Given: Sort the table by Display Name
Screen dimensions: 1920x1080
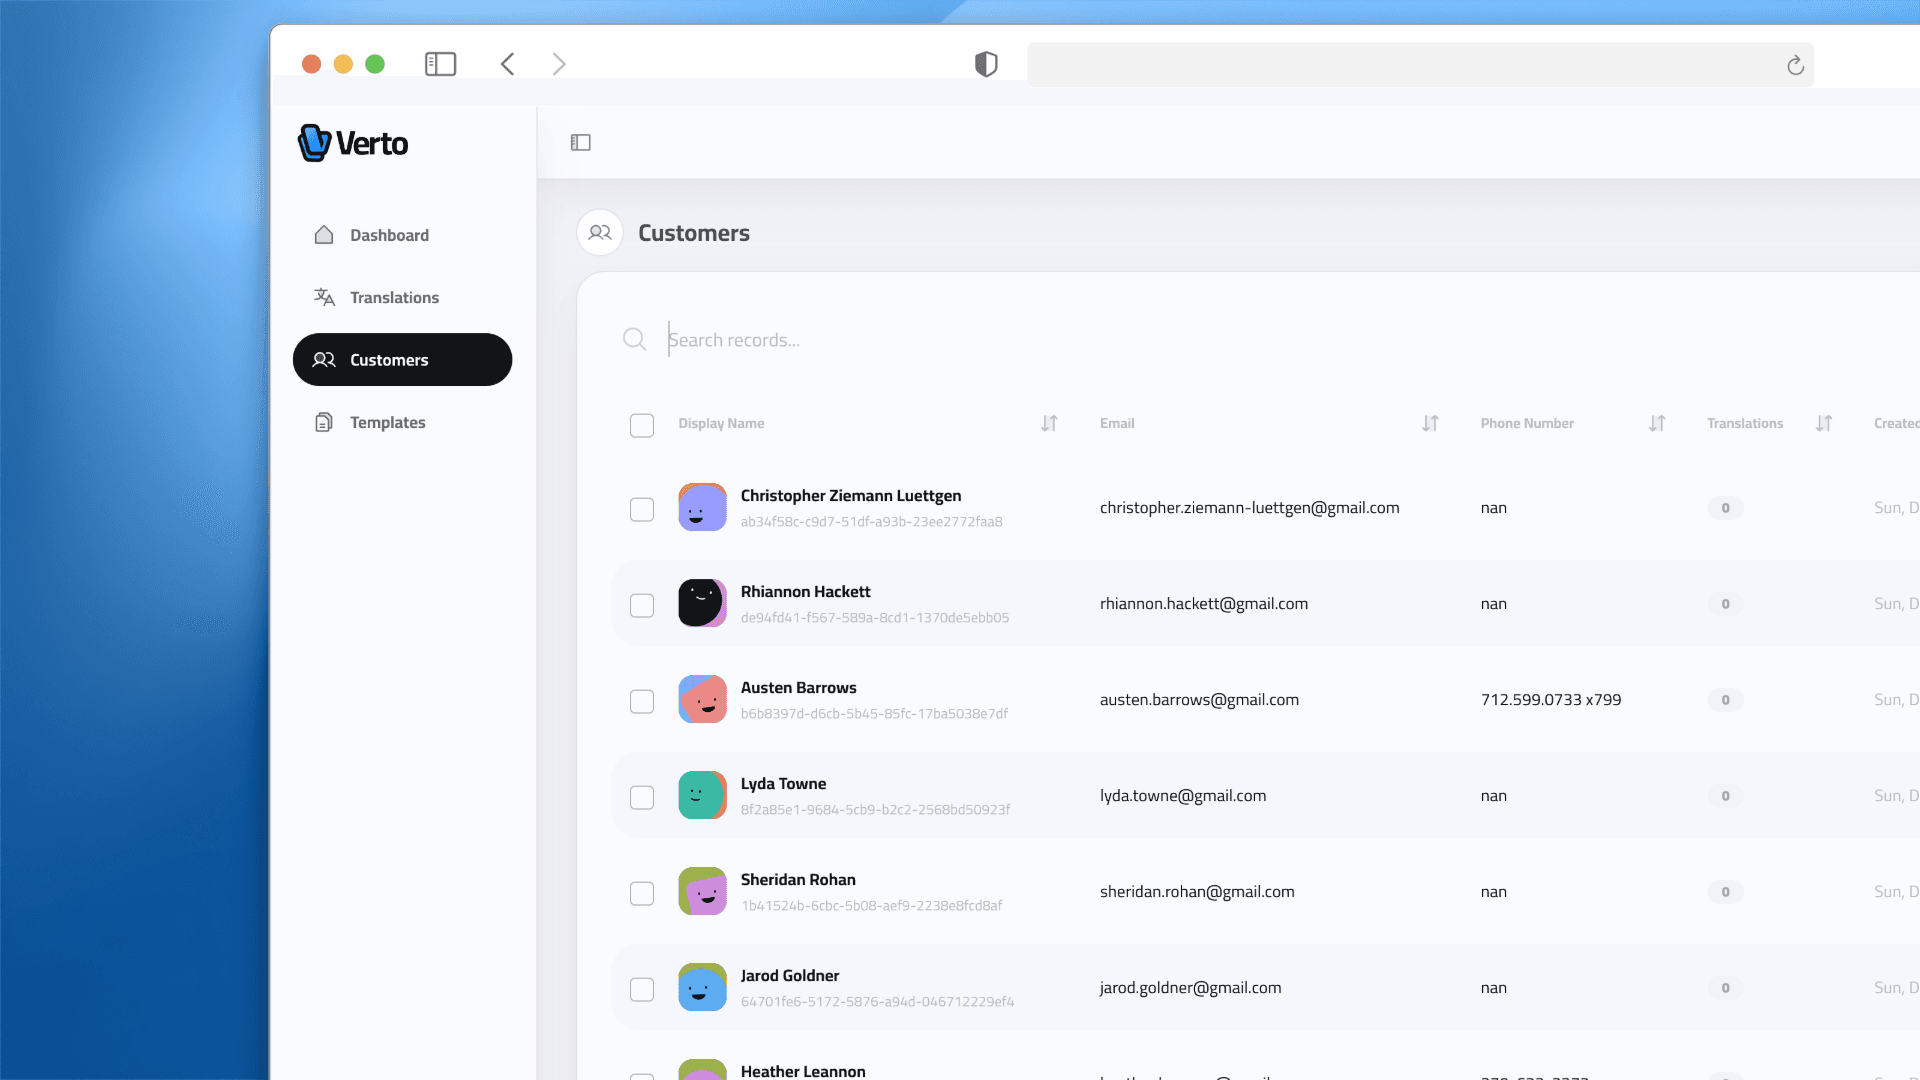Looking at the screenshot, I should point(1049,423).
